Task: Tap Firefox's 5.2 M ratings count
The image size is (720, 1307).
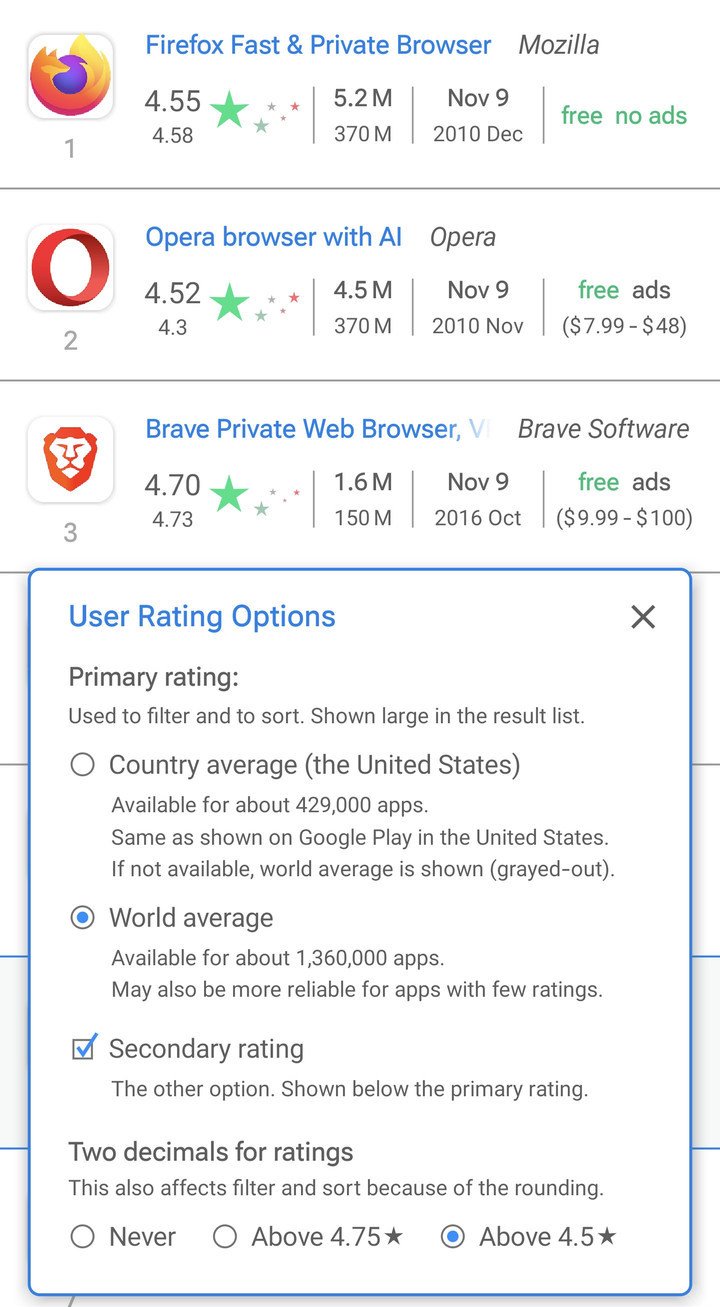Action: 362,98
